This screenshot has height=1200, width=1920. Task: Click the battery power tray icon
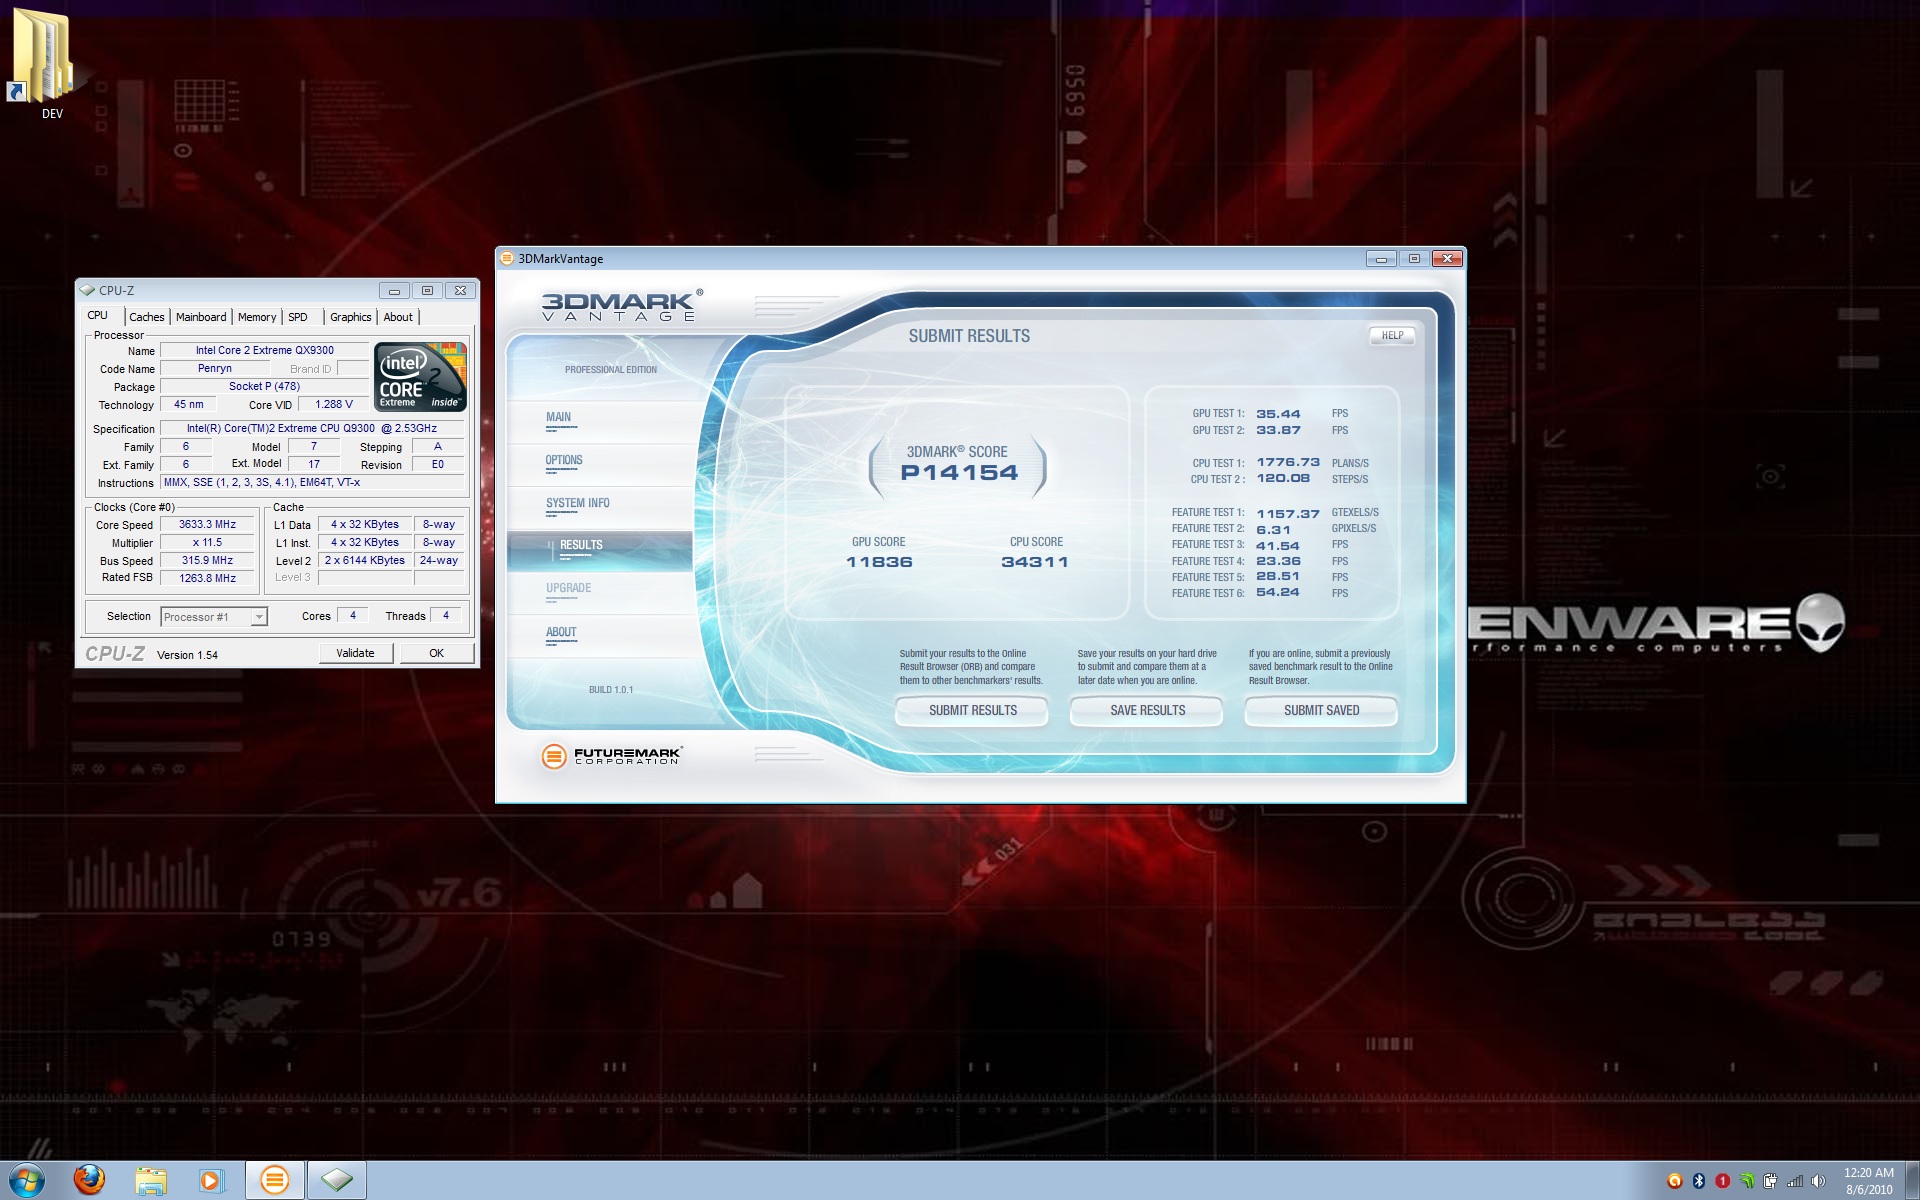click(x=1770, y=1181)
